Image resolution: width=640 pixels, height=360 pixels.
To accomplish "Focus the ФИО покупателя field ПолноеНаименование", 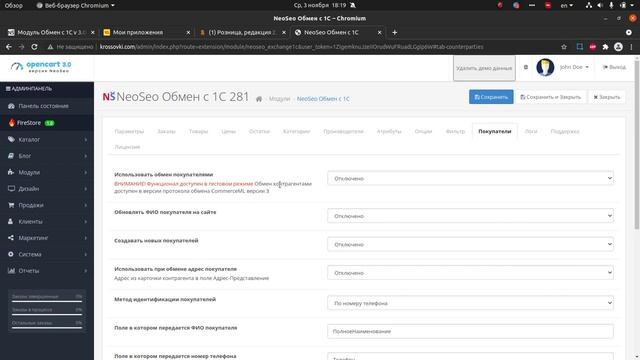I will click(x=470, y=331).
